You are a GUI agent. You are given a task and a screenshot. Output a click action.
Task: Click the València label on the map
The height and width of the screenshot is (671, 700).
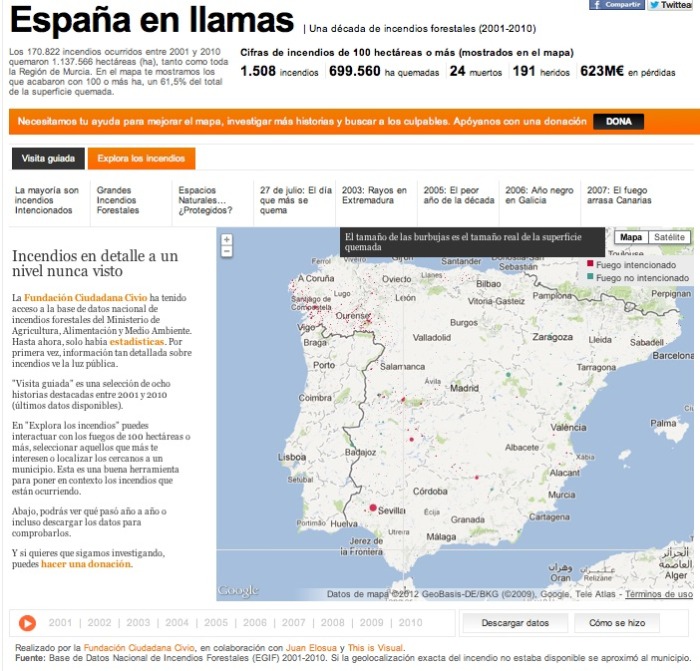coord(568,427)
